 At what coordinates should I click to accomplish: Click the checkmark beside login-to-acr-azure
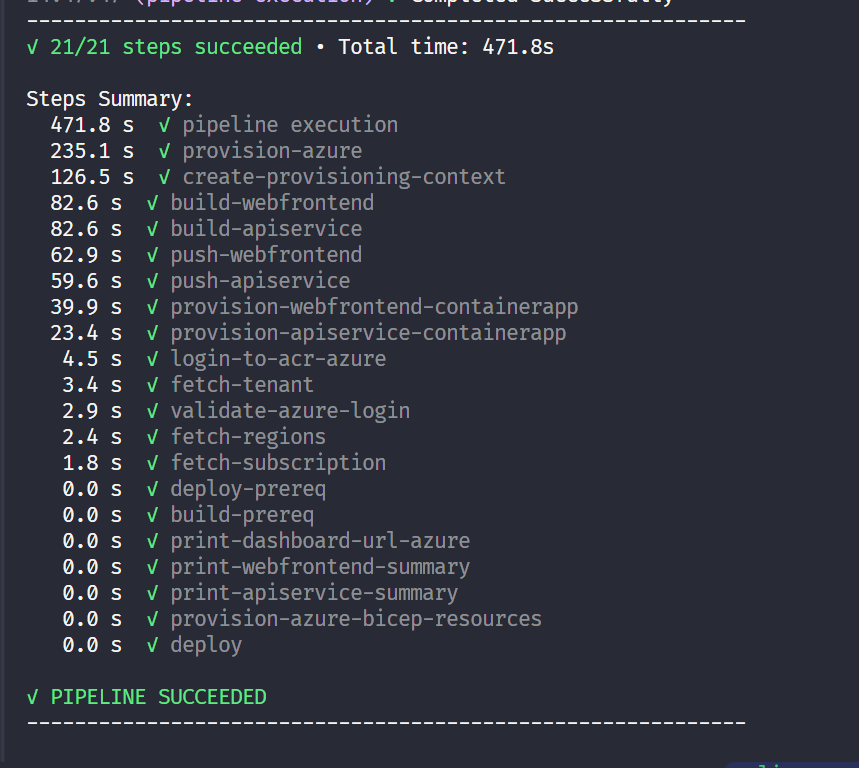(152, 359)
